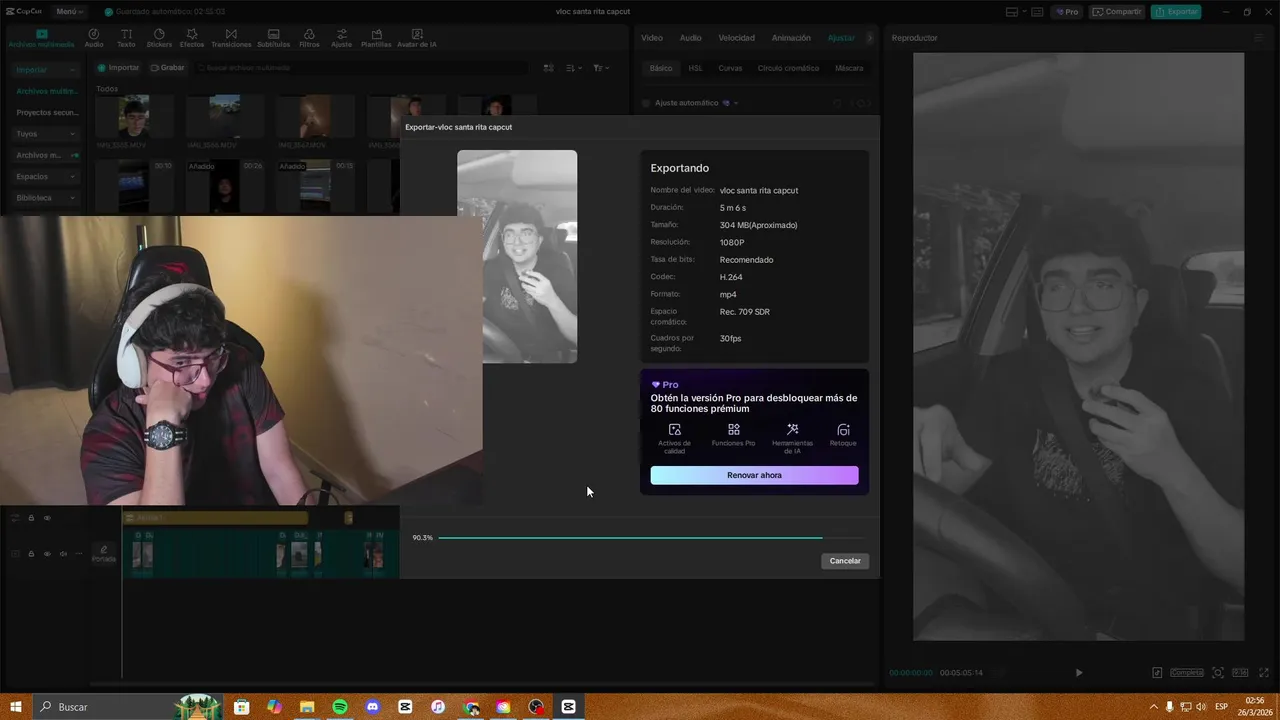Image resolution: width=1280 pixels, height=720 pixels.
Task: Open the Efectos panel
Action: (x=191, y=38)
